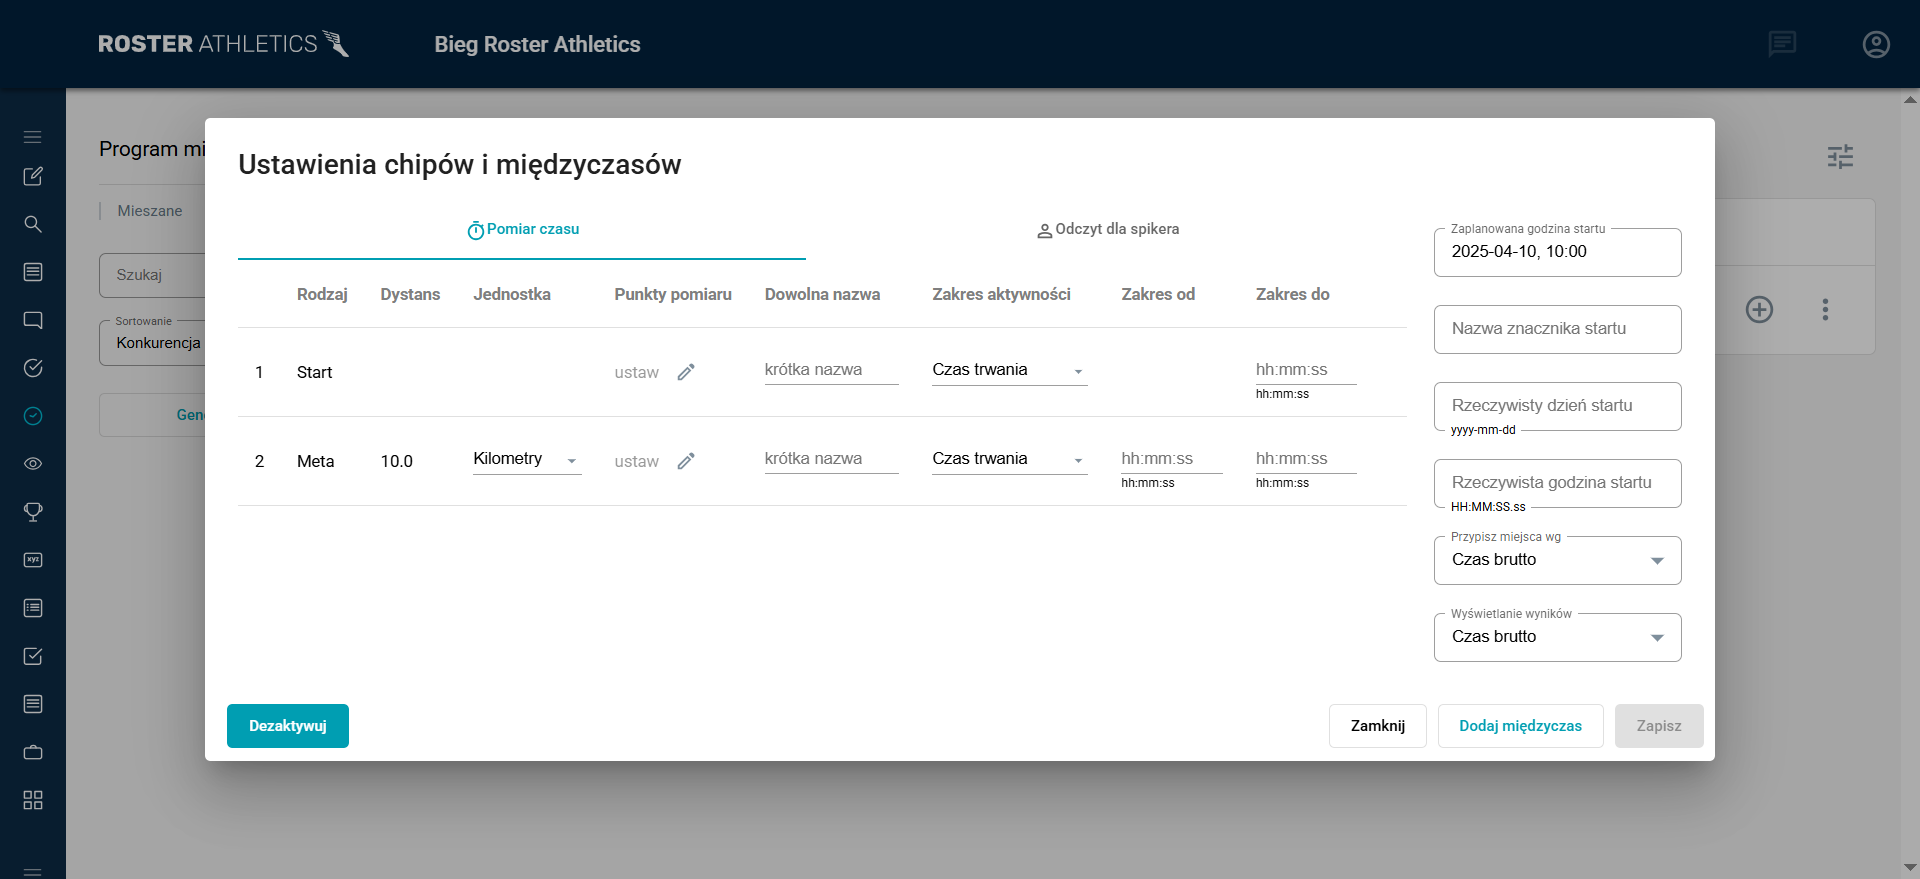This screenshot has width=1920, height=879.
Task: Switch to Odczyt dla spikera tab
Action: [1107, 230]
